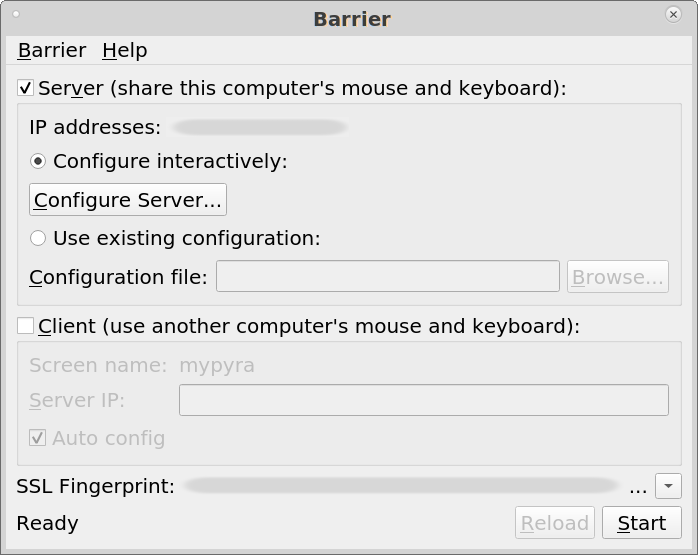Click the window menu dot in title bar
The width and height of the screenshot is (698, 555).
[16, 14]
